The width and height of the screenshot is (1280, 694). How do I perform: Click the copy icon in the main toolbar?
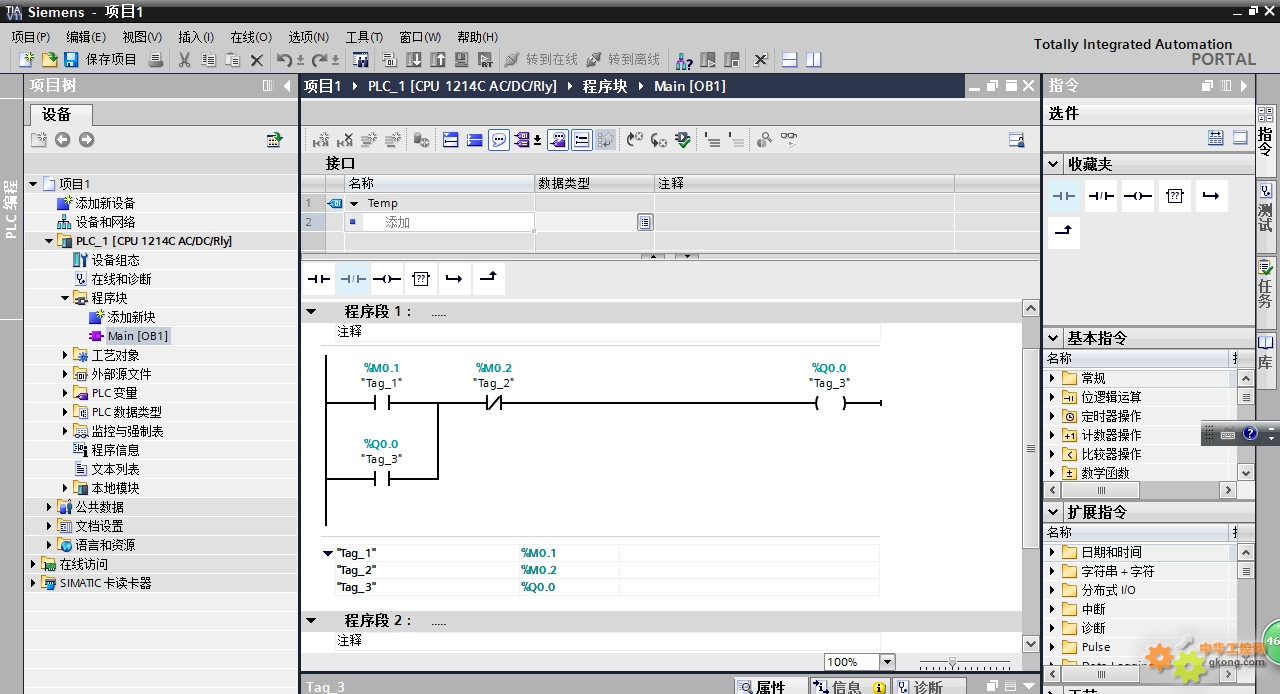point(208,60)
